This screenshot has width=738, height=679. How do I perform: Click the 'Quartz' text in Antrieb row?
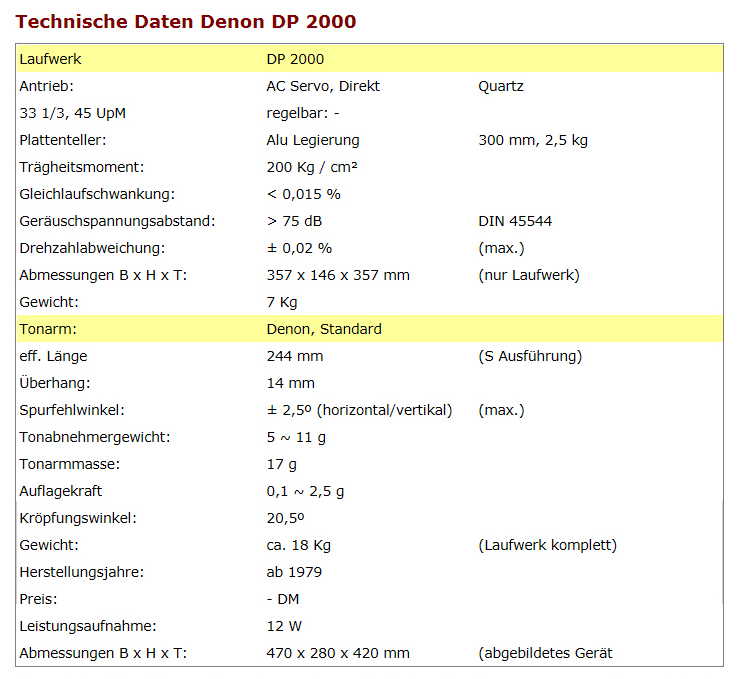(501, 86)
